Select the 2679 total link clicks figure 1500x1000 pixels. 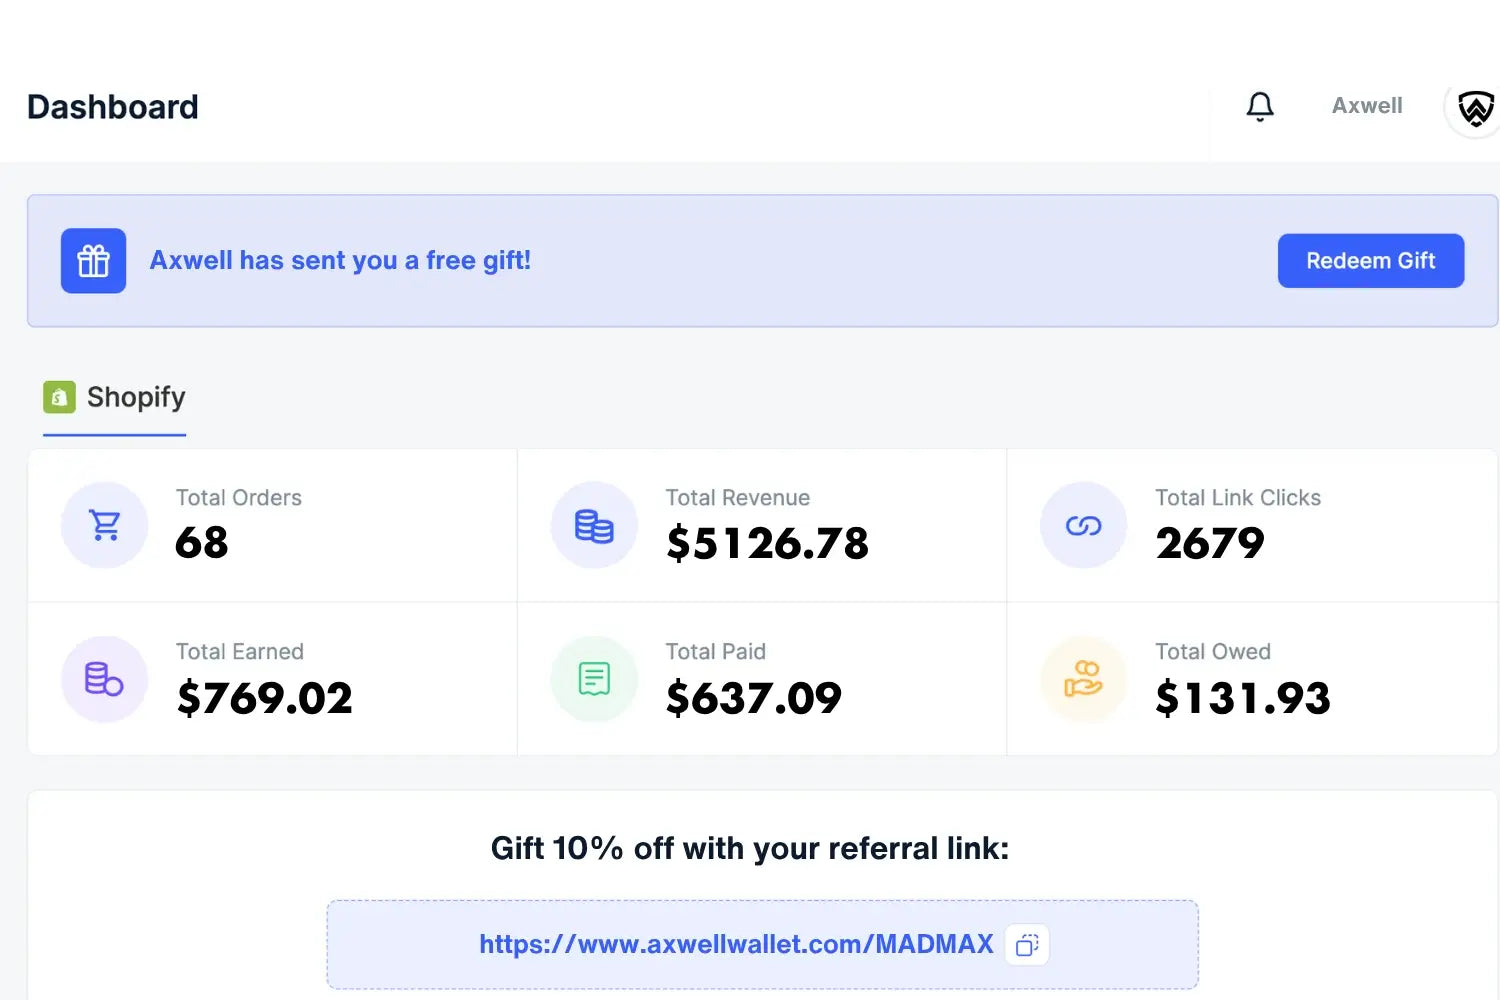point(1210,543)
